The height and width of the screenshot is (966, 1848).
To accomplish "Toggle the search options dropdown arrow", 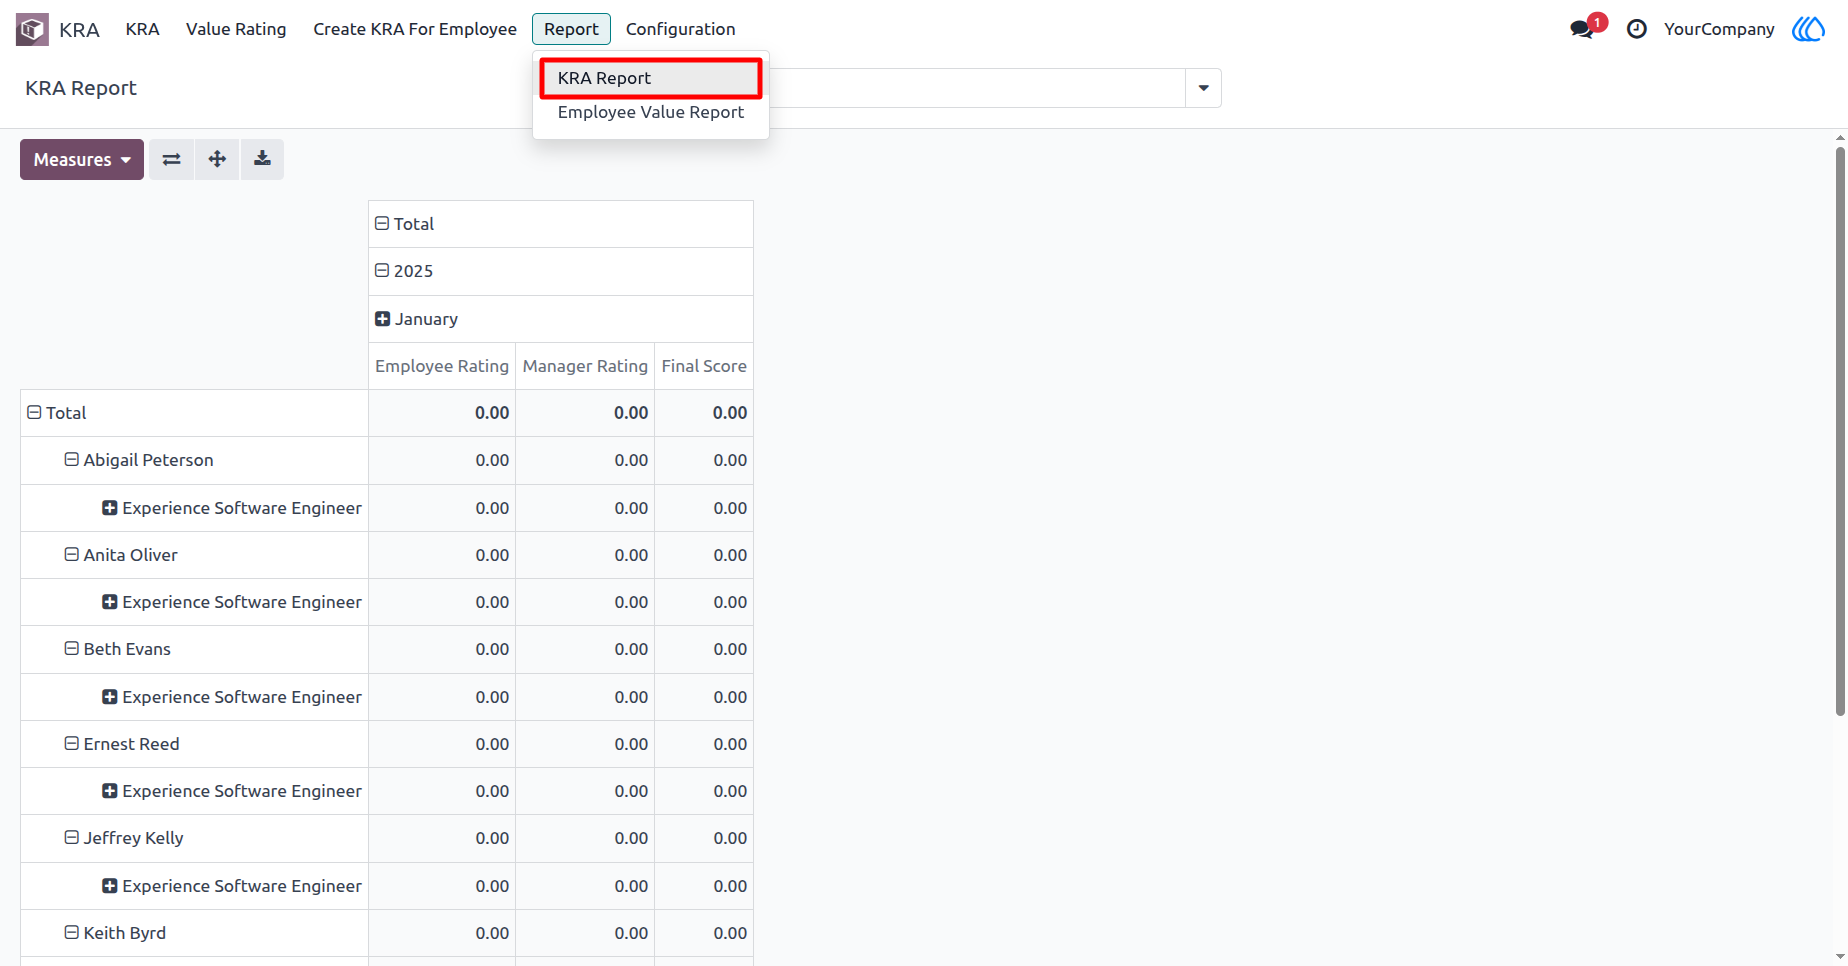I will (1203, 88).
